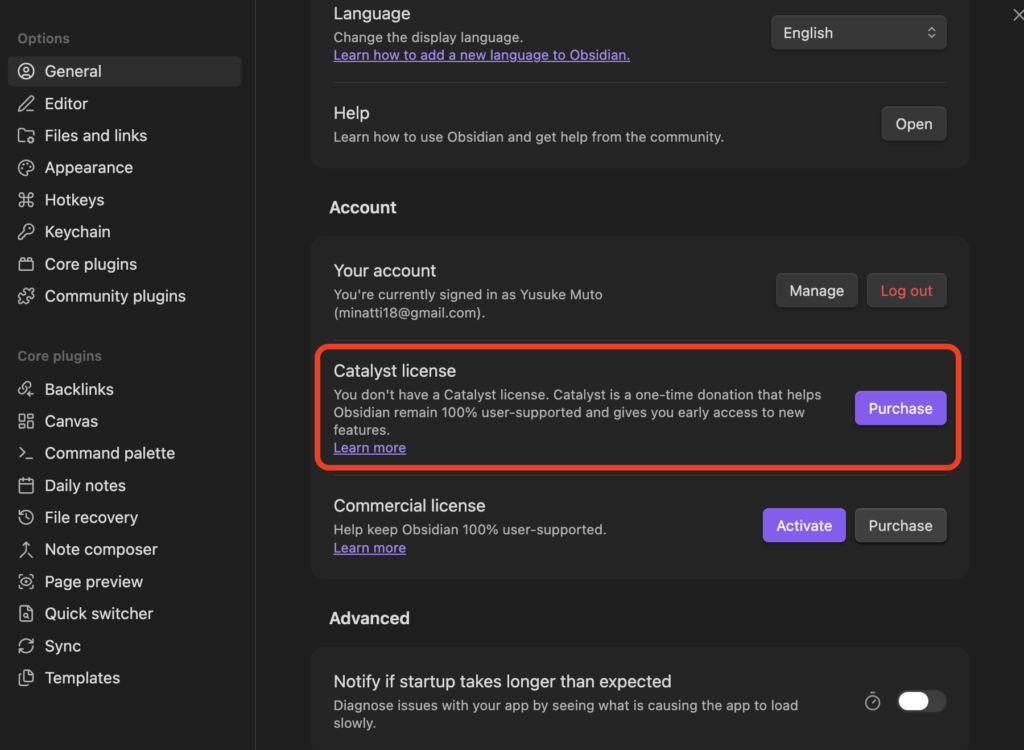Image resolution: width=1024 pixels, height=750 pixels.
Task: Click the Sync arrows icon
Action: [26, 646]
